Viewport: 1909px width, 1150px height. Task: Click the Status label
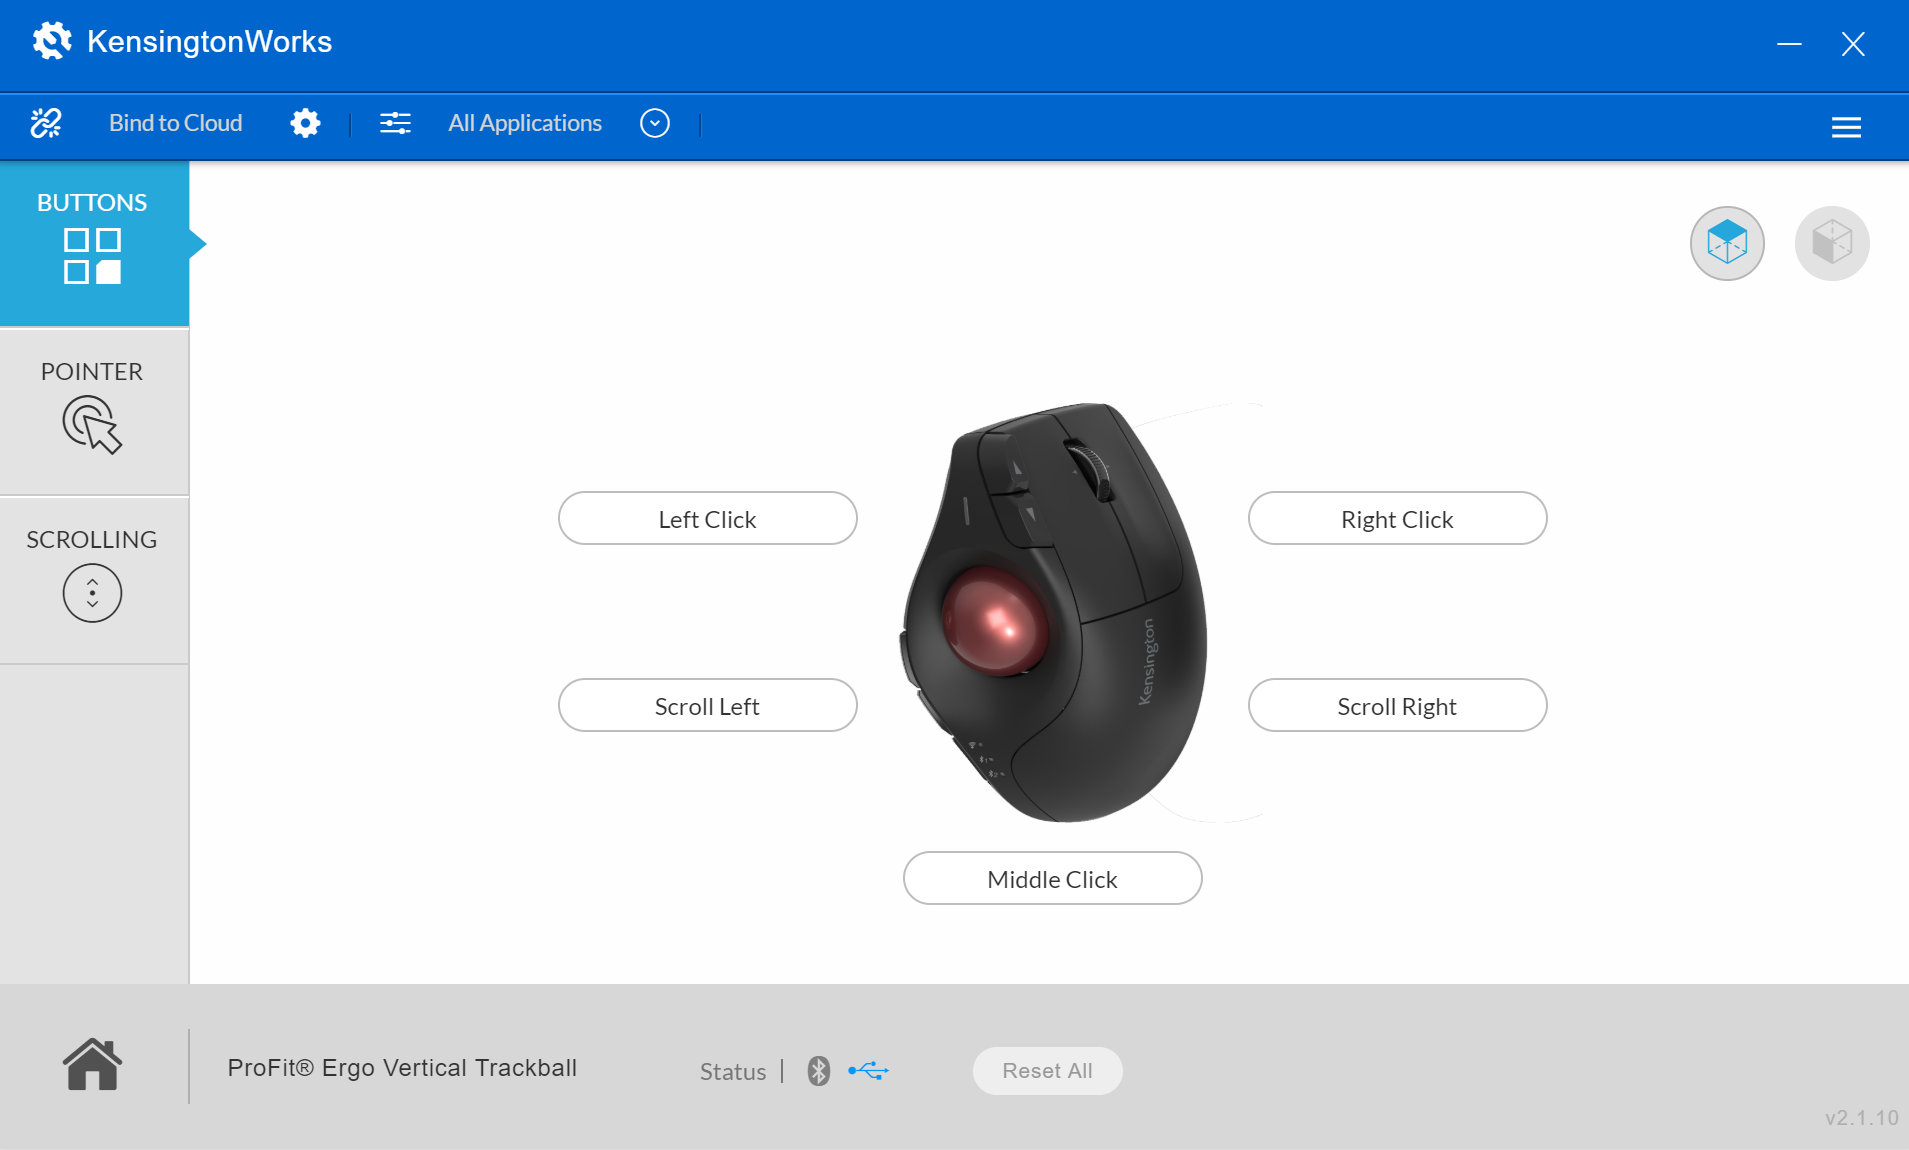point(733,1071)
